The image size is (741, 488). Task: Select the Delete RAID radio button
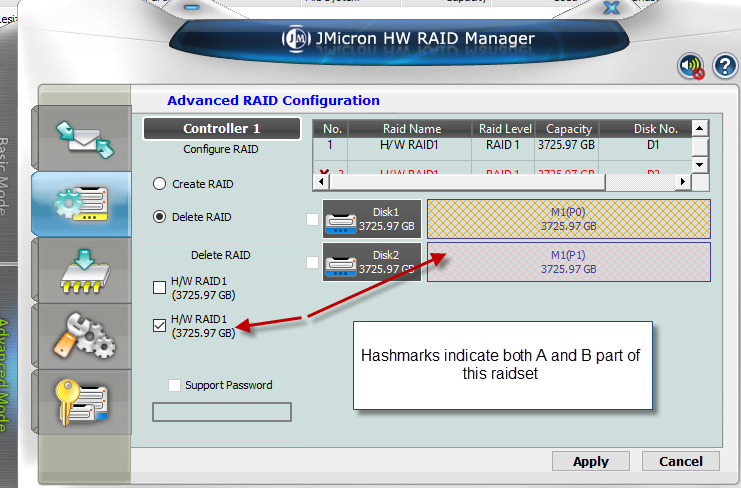tap(159, 217)
